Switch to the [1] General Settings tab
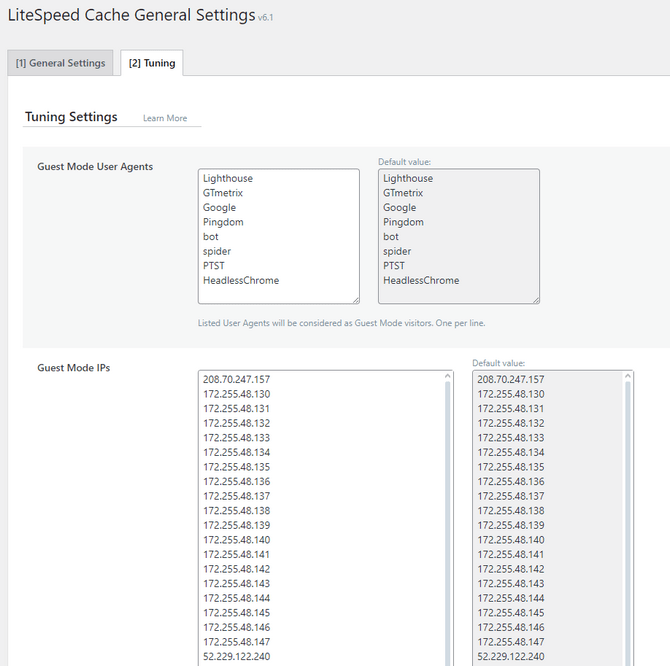This screenshot has height=666, width=670. point(62,63)
